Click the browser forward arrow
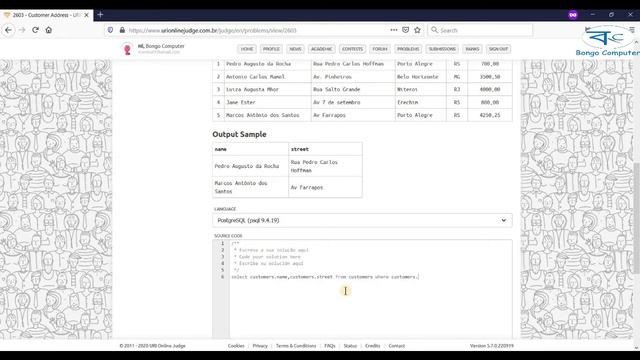Viewport: 640px width, 360px height. (22, 30)
